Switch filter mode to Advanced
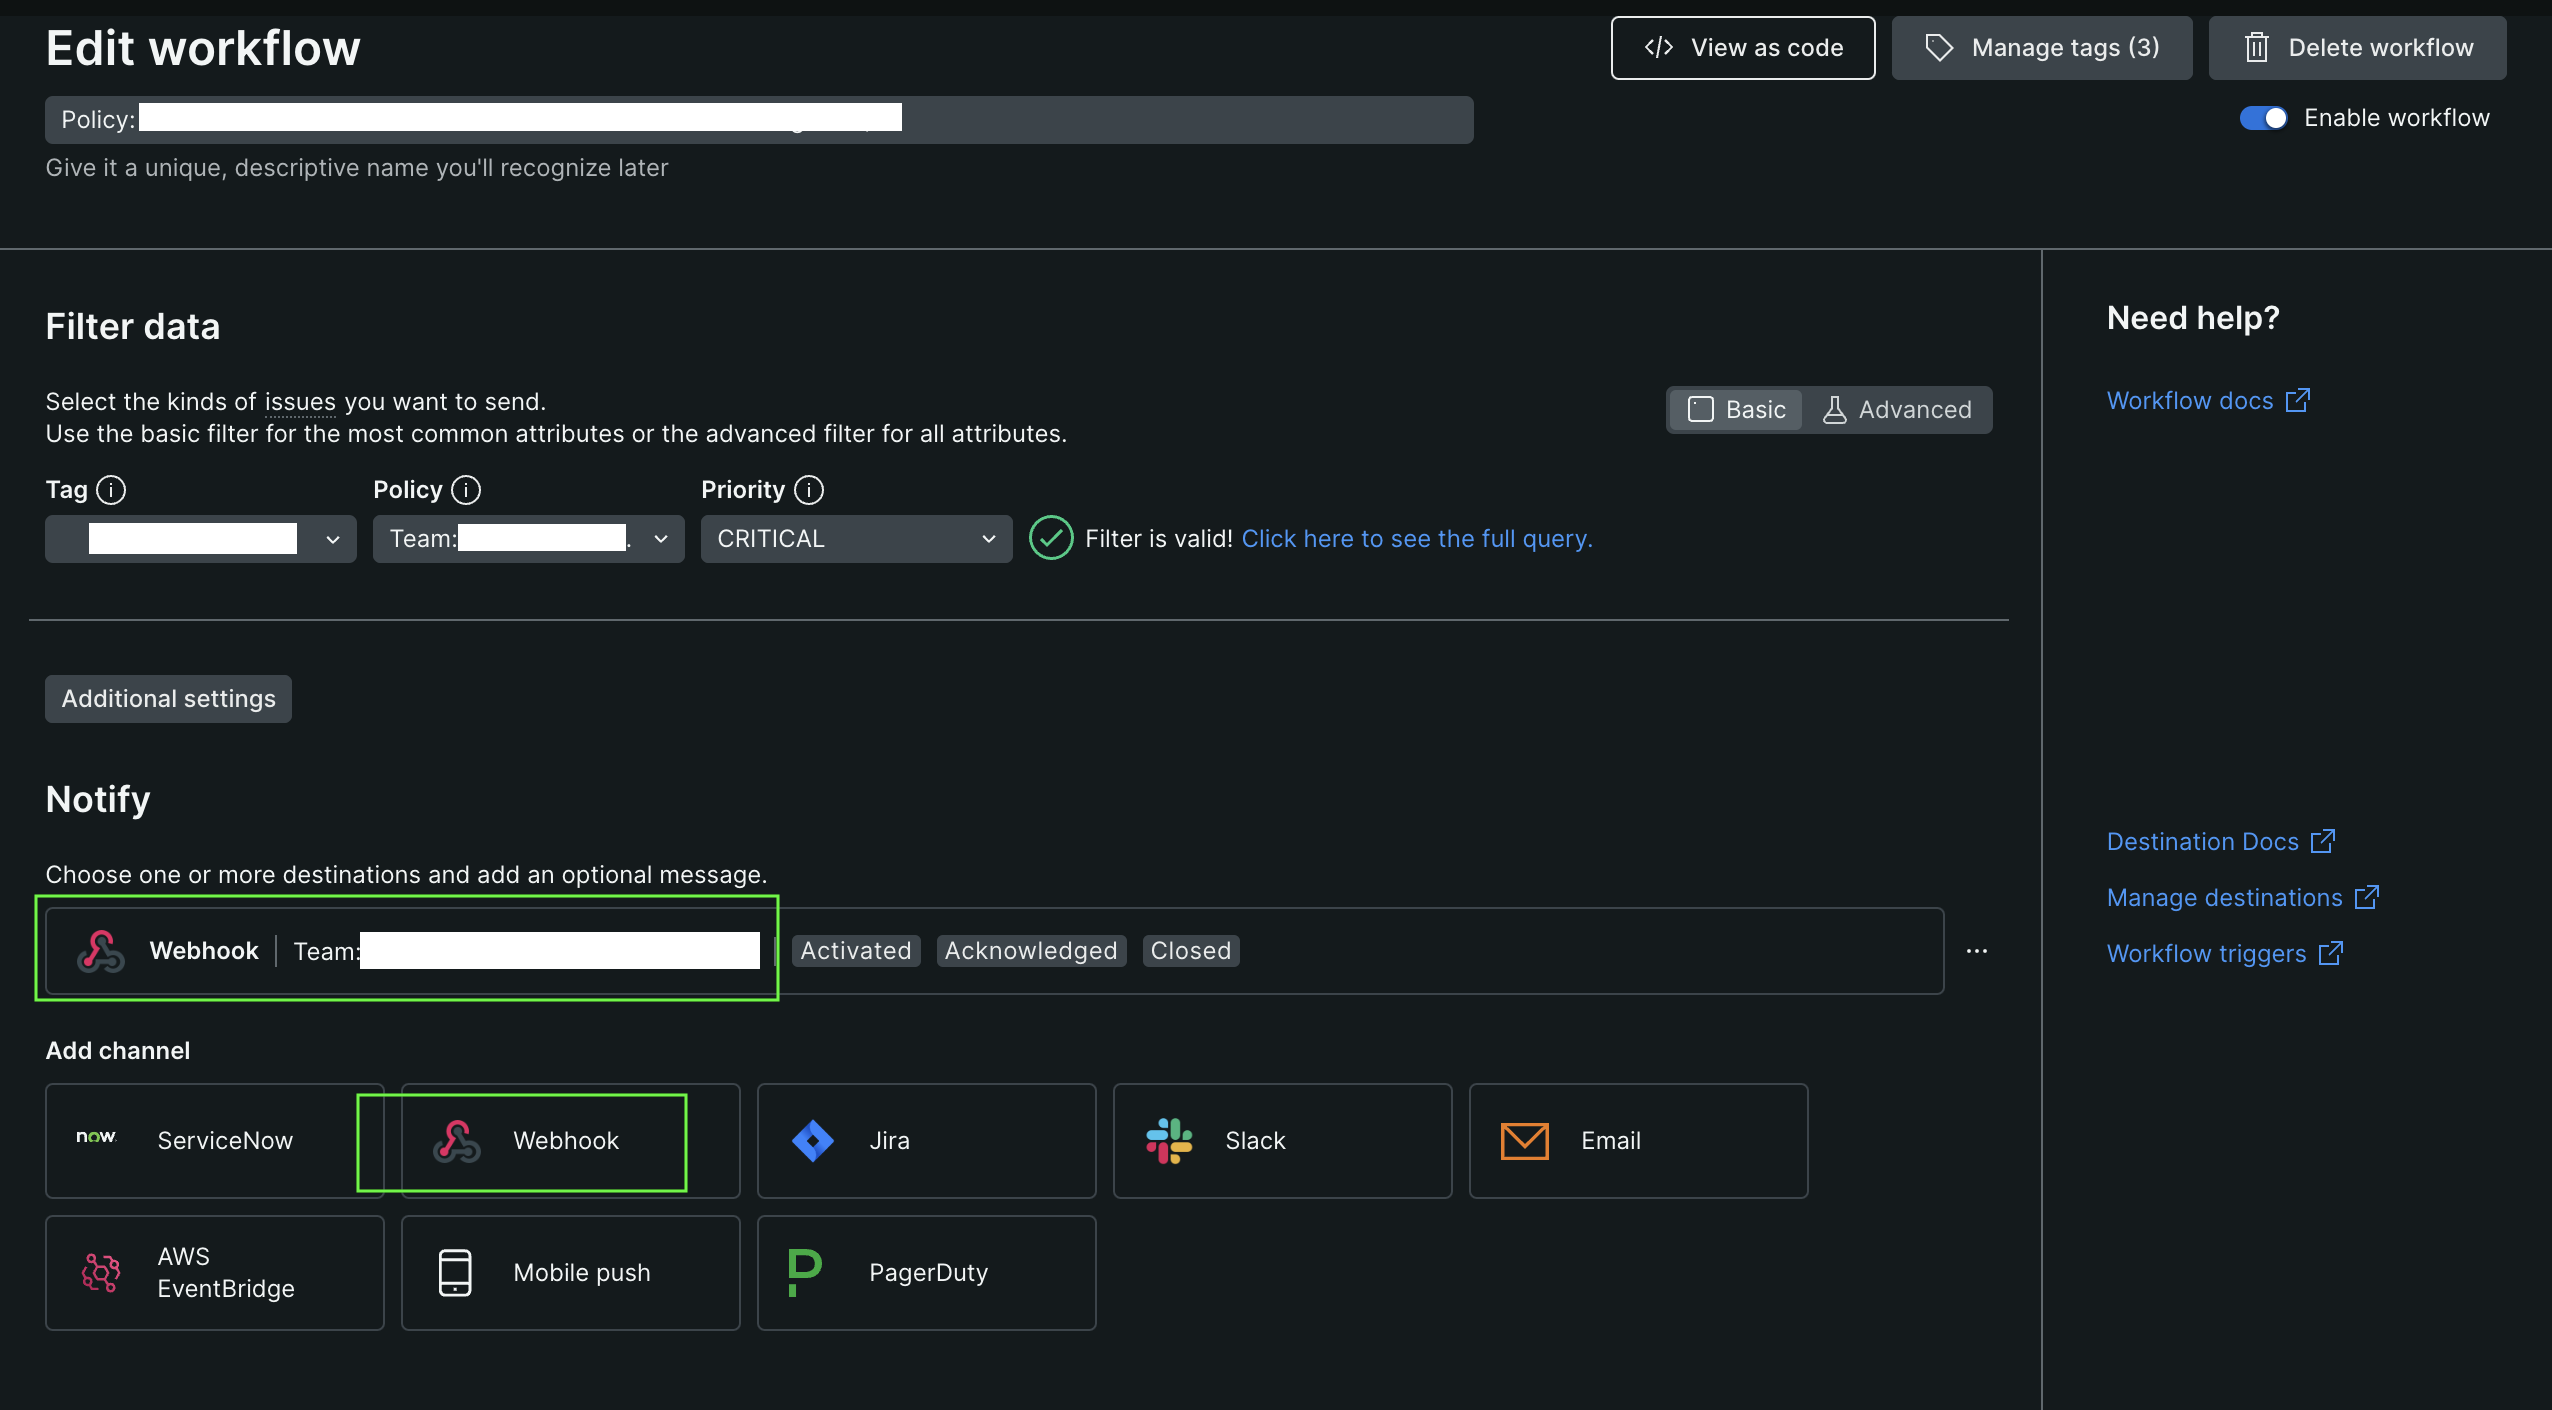The image size is (2552, 1410). [1897, 410]
